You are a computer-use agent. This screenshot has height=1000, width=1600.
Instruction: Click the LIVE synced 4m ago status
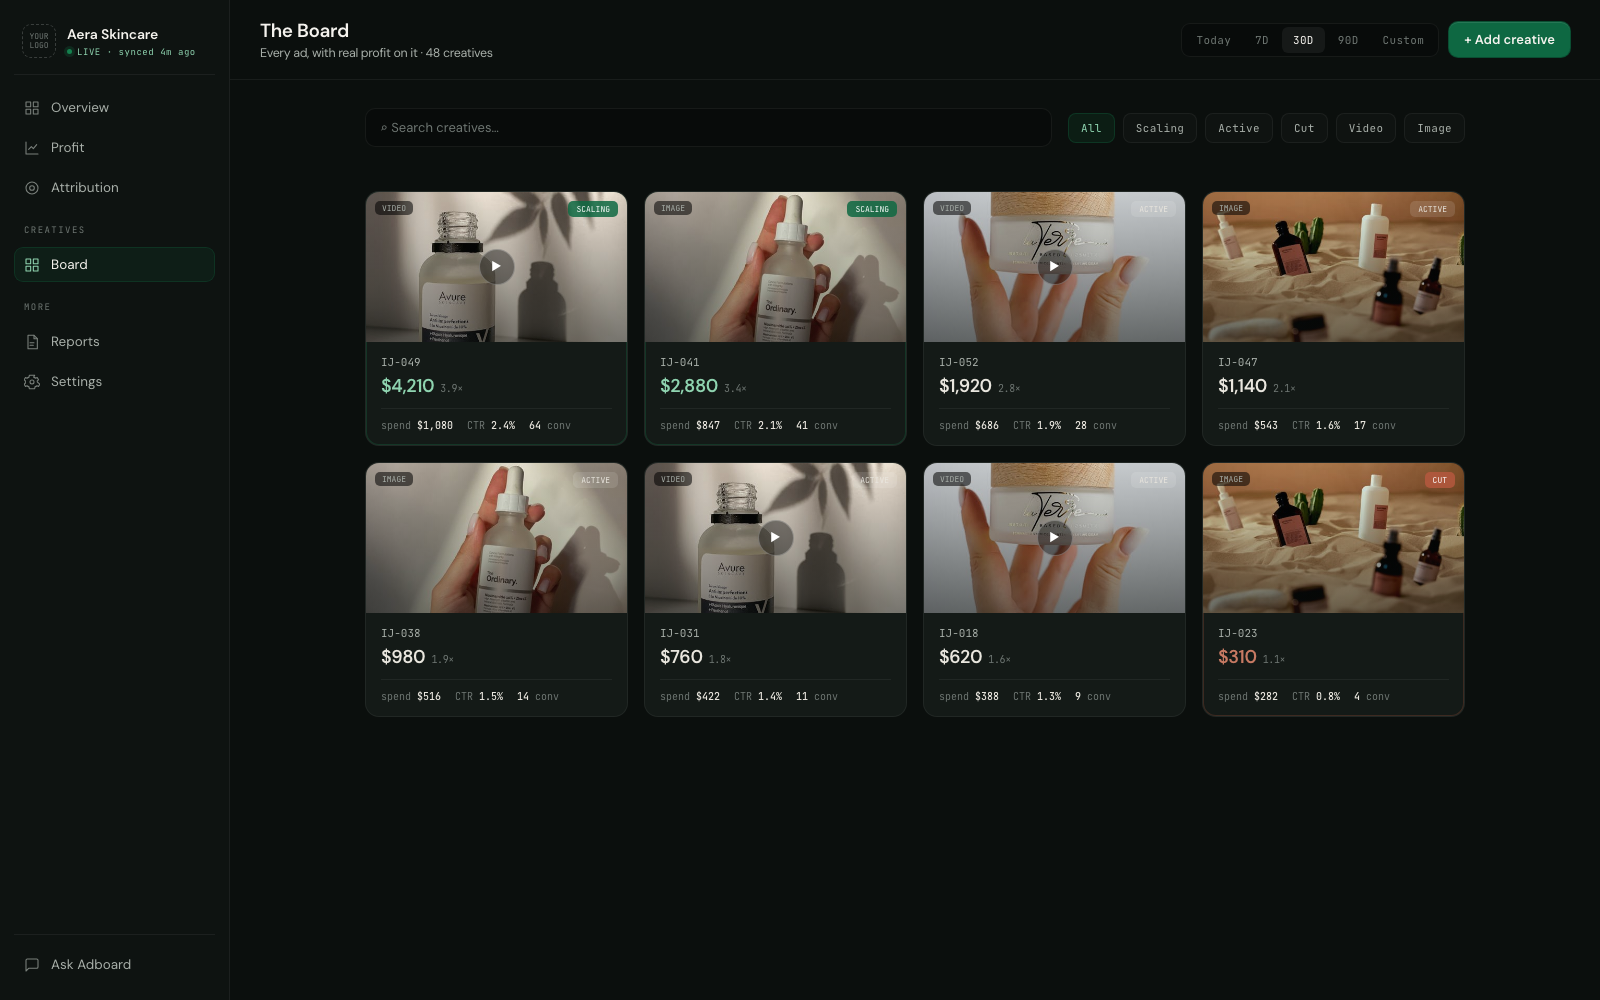pos(131,52)
